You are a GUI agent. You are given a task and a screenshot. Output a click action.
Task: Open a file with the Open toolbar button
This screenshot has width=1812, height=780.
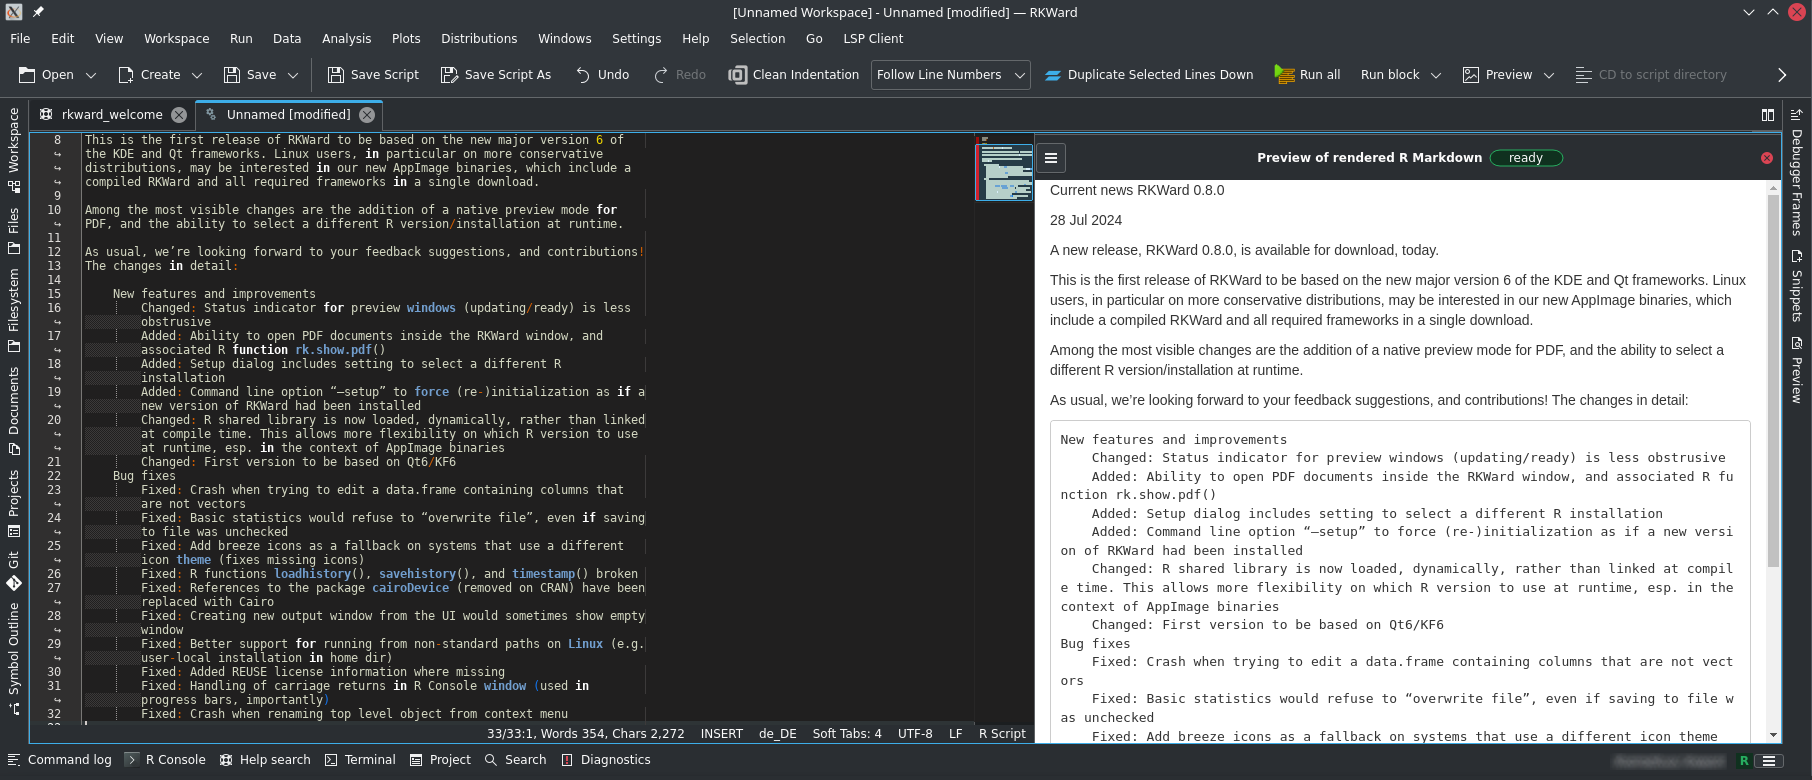46,75
